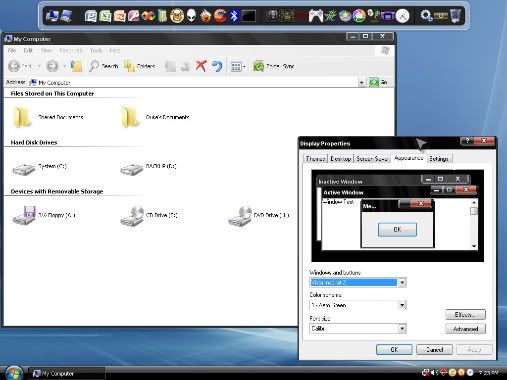The width and height of the screenshot is (507, 380).
Task: Select the user's Documents folder icon
Action: click(130, 117)
